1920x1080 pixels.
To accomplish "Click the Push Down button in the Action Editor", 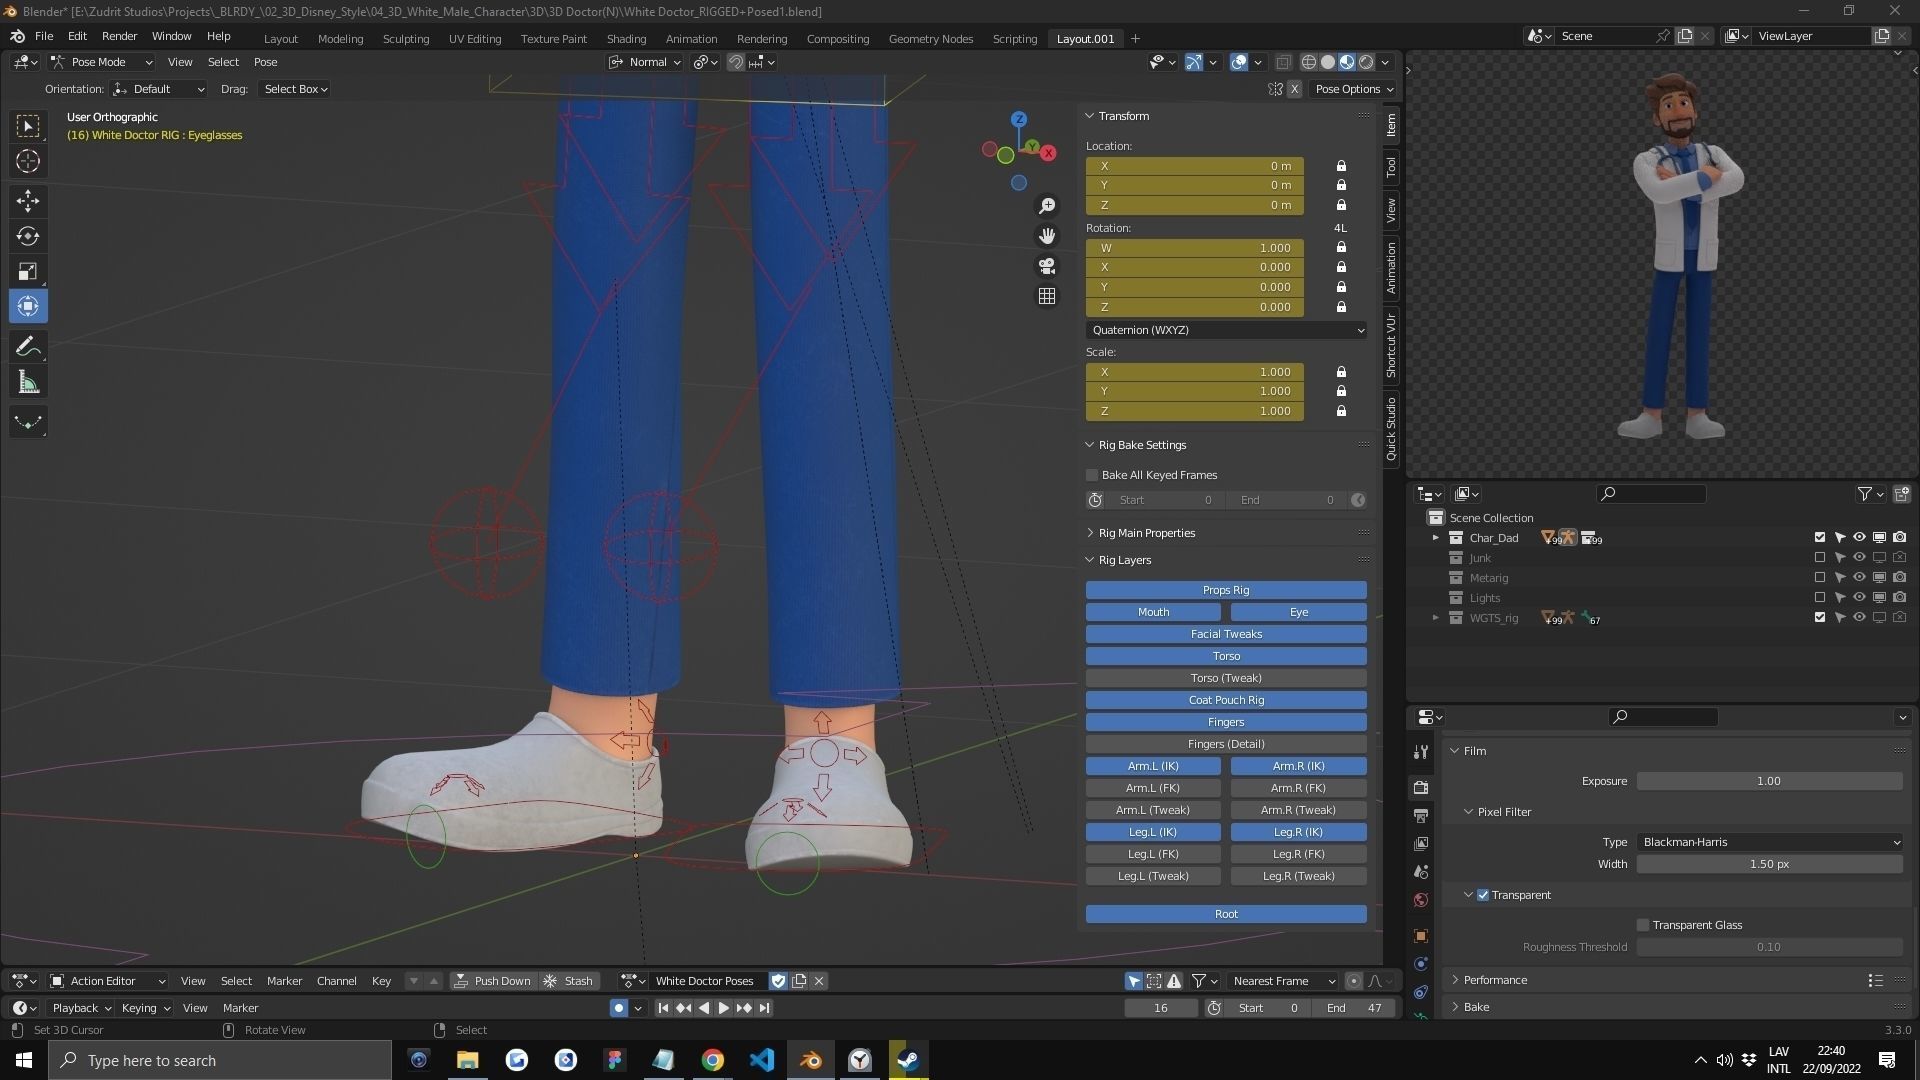I will (493, 981).
